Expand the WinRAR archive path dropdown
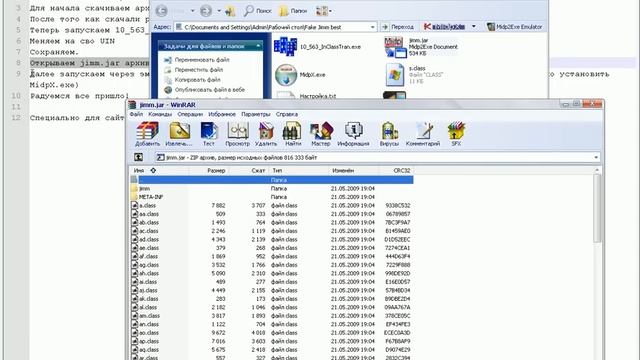The image size is (640, 360). coord(596,157)
